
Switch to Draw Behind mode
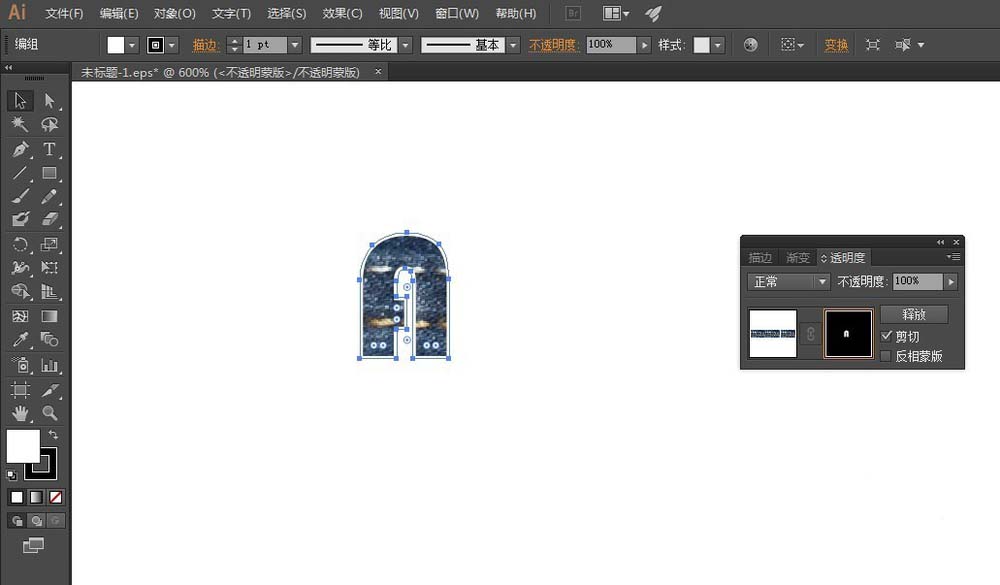pos(36,521)
